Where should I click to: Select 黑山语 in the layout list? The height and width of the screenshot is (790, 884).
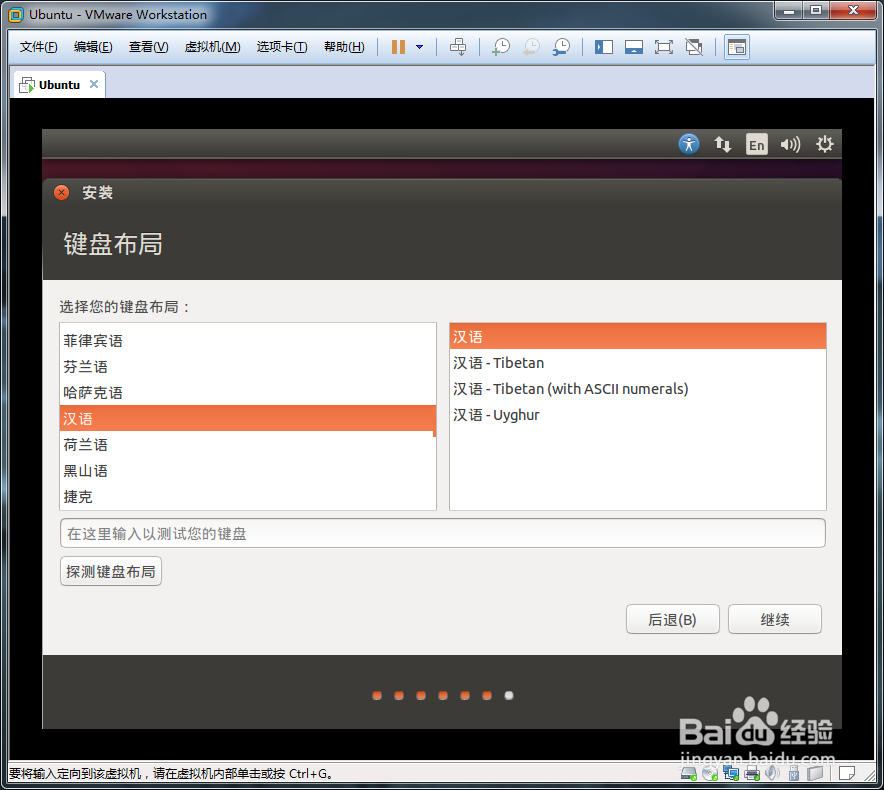(x=247, y=470)
